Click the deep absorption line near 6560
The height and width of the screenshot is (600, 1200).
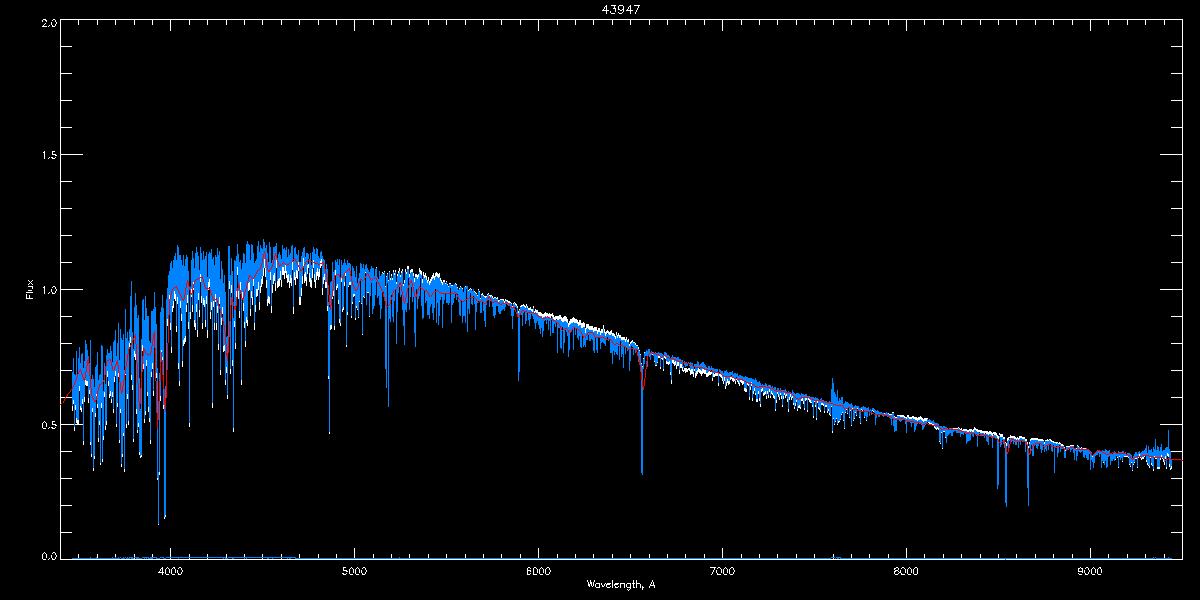pos(642,410)
